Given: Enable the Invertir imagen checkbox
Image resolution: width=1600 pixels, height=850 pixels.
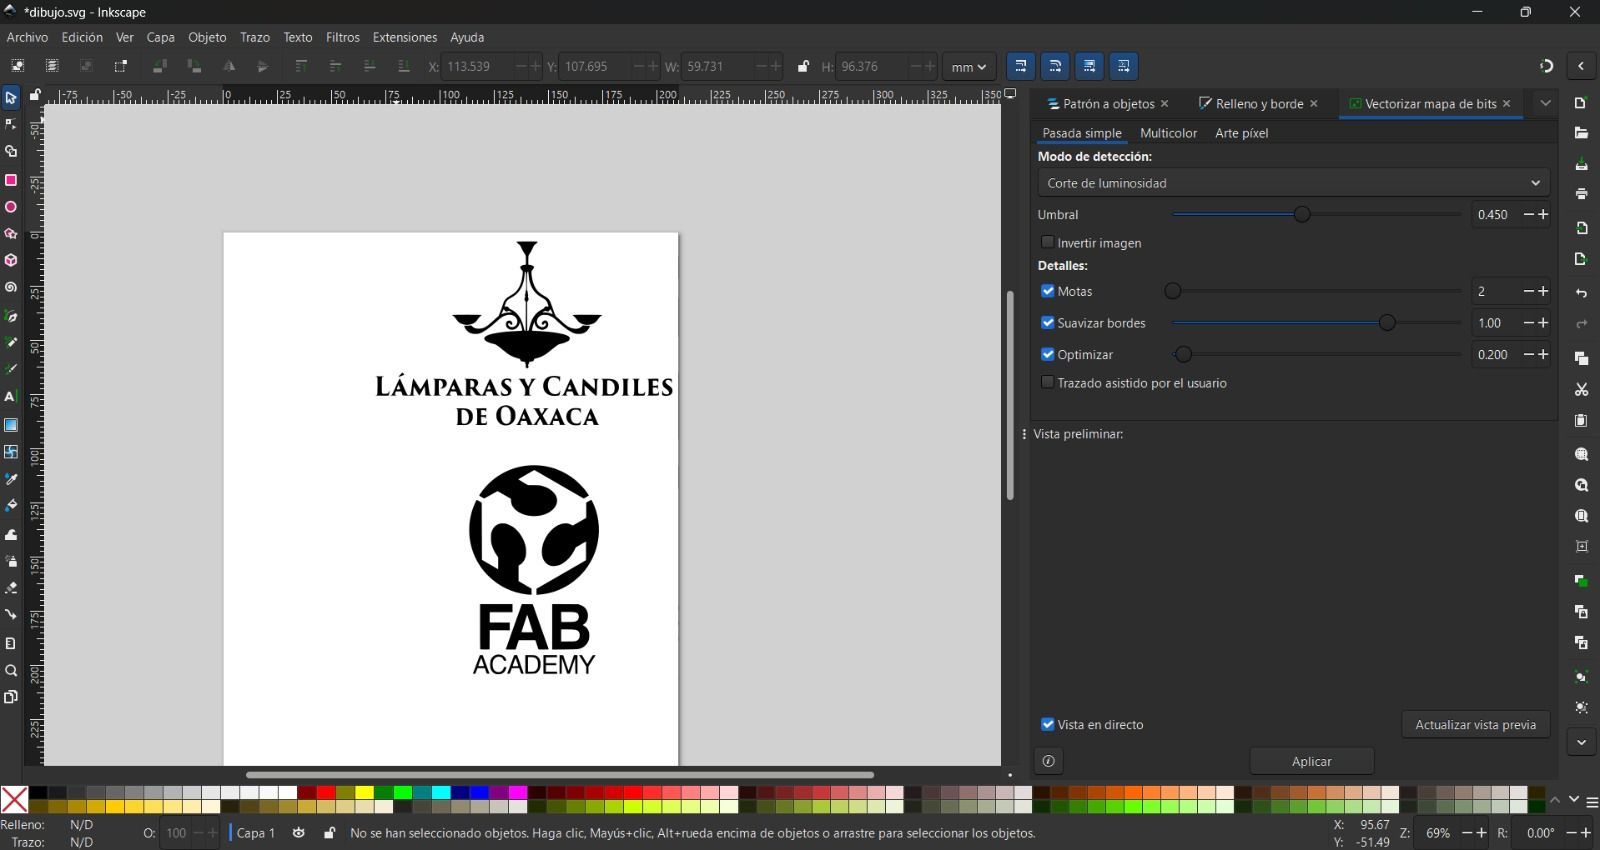Looking at the screenshot, I should point(1048,242).
